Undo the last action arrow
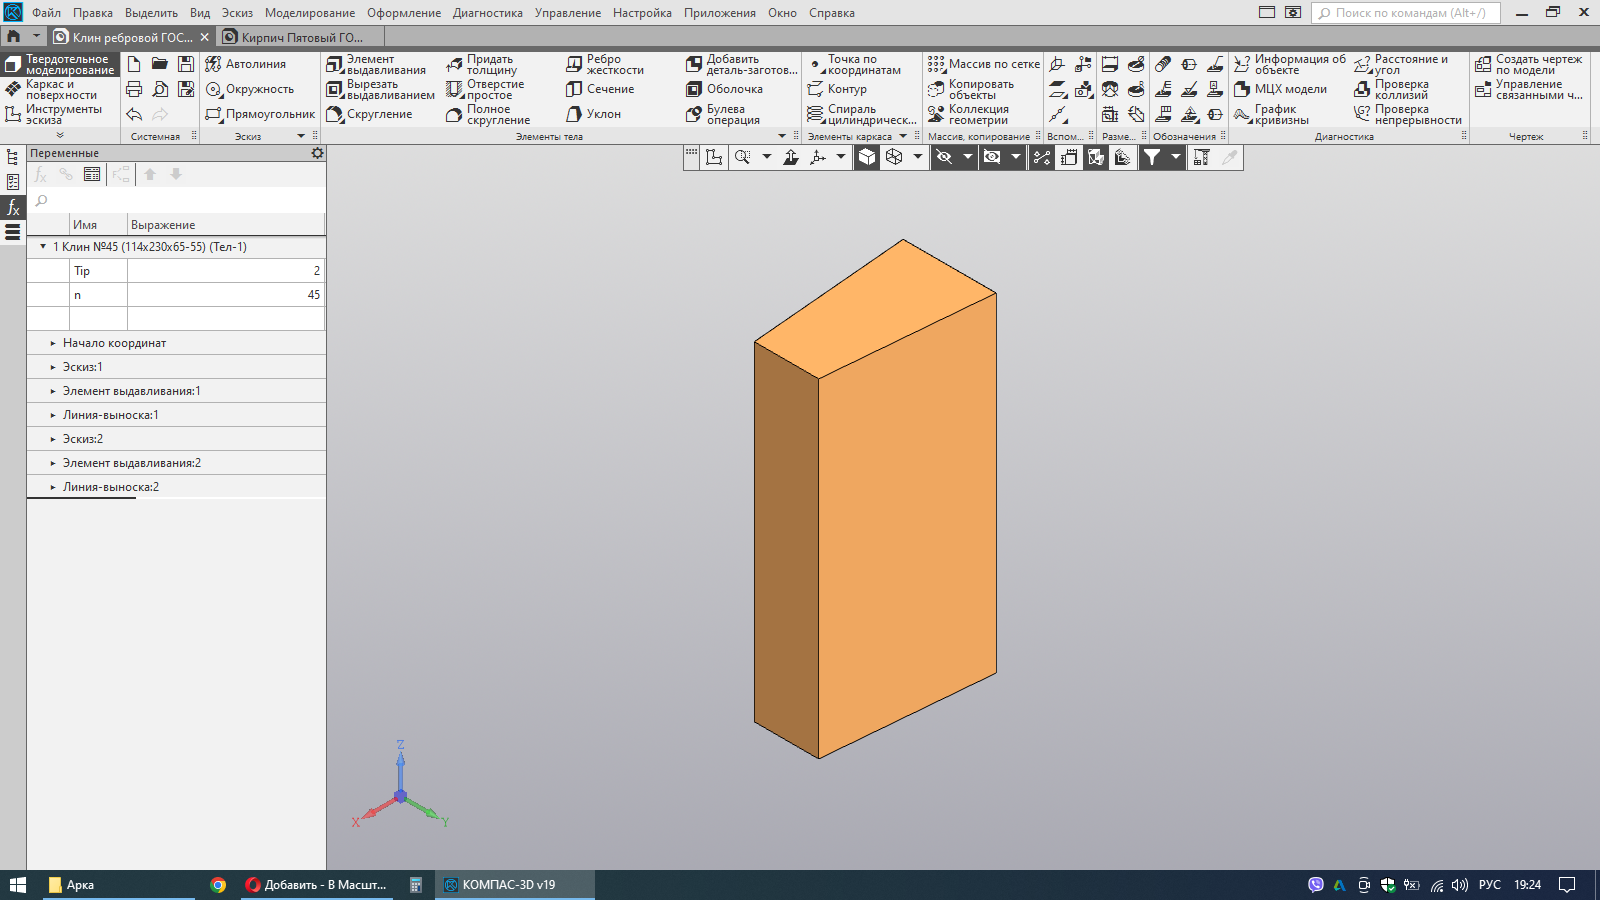The image size is (1600, 900). pos(134,114)
